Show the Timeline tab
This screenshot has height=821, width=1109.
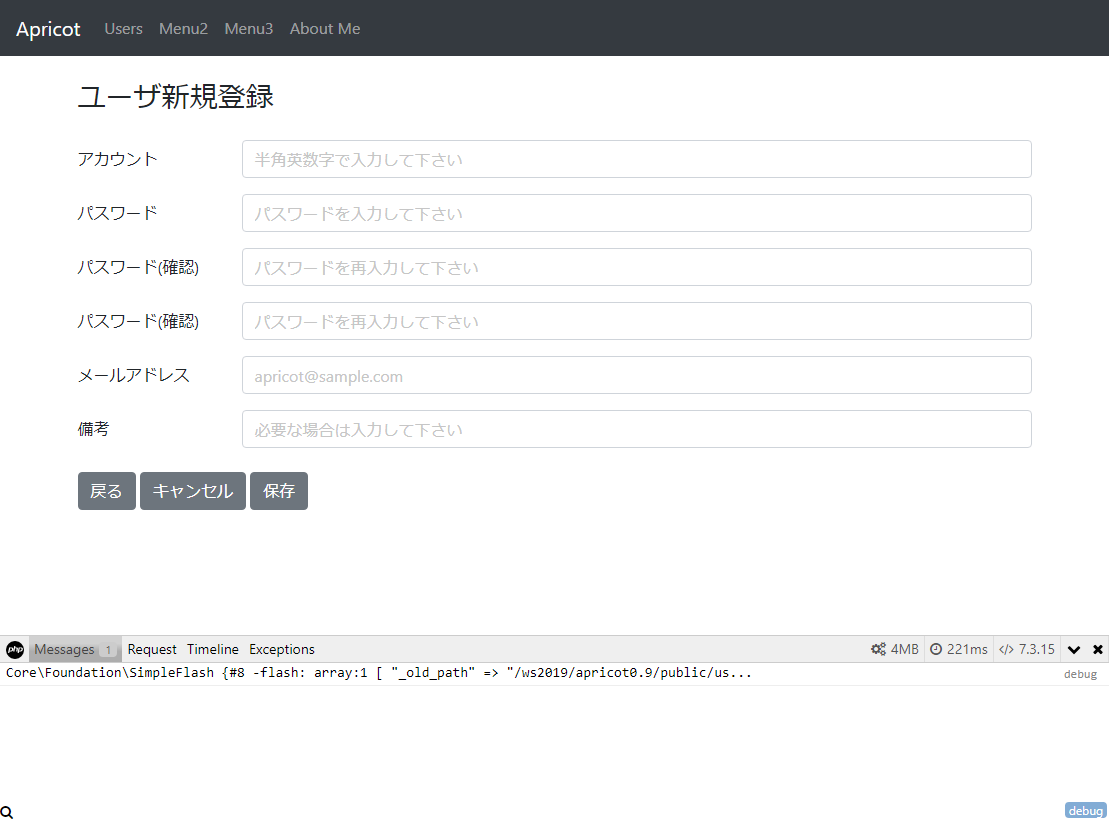[213, 649]
